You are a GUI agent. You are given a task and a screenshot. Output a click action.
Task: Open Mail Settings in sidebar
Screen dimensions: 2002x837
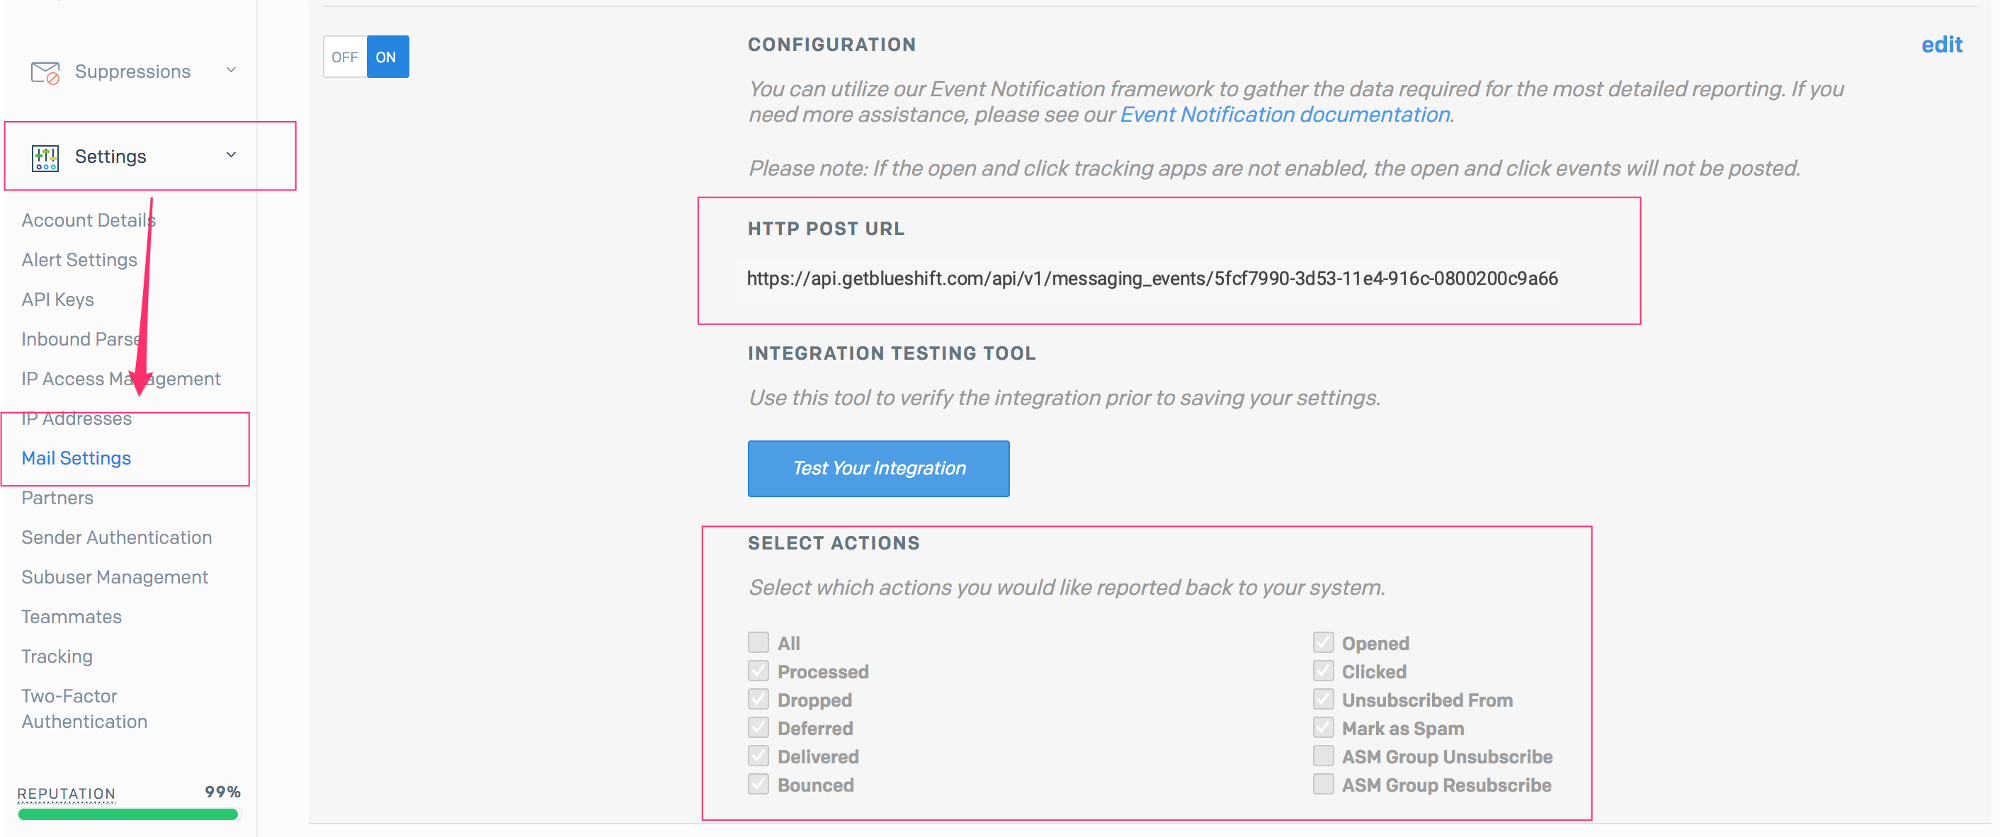point(76,458)
